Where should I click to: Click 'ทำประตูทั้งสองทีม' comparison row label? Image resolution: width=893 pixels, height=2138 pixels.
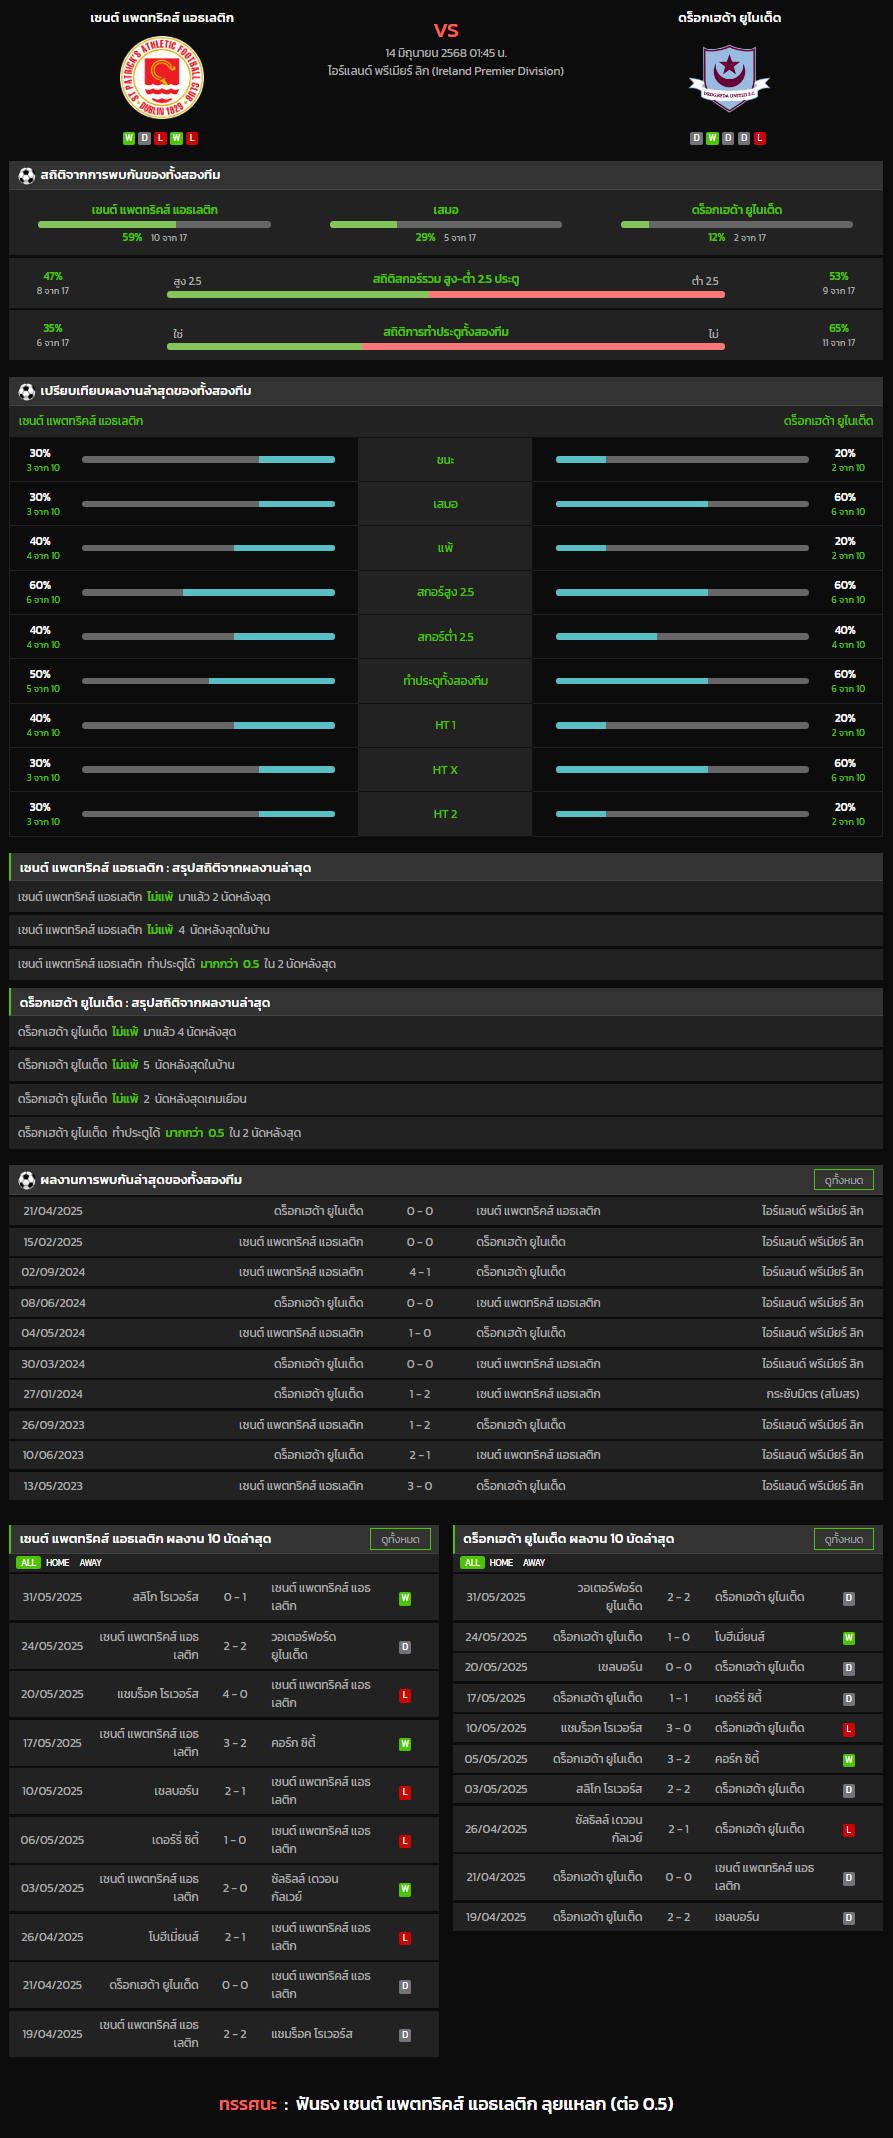coord(446,681)
